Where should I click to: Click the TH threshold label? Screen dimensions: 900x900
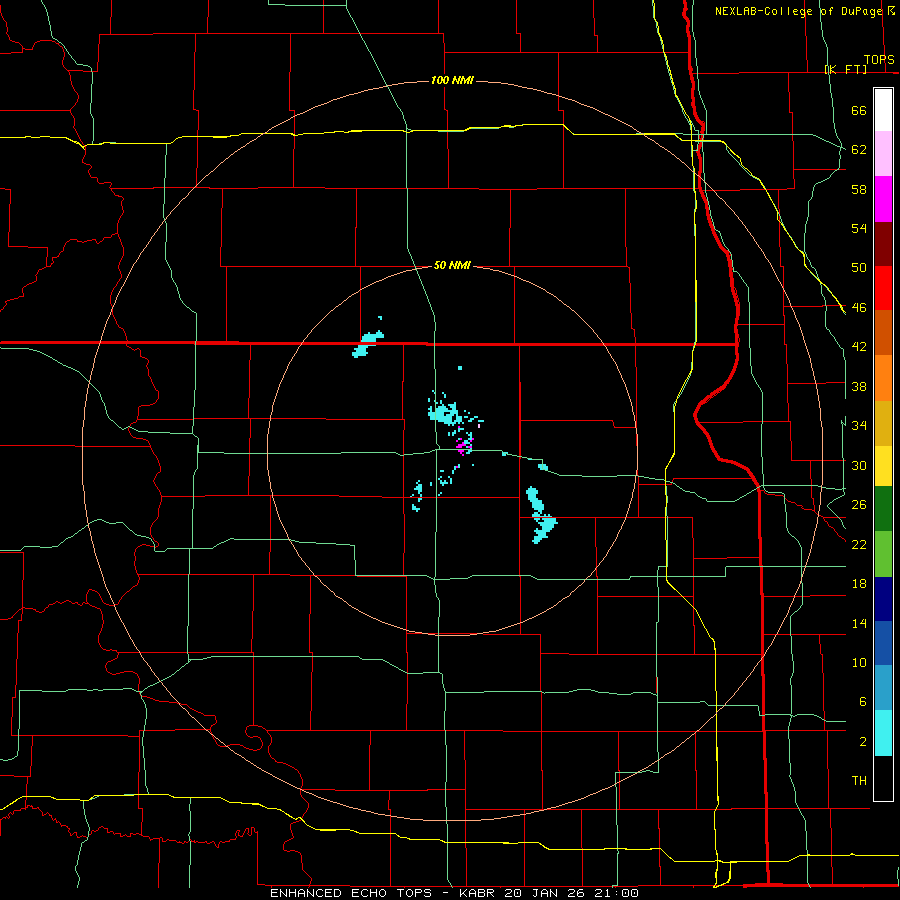click(859, 781)
